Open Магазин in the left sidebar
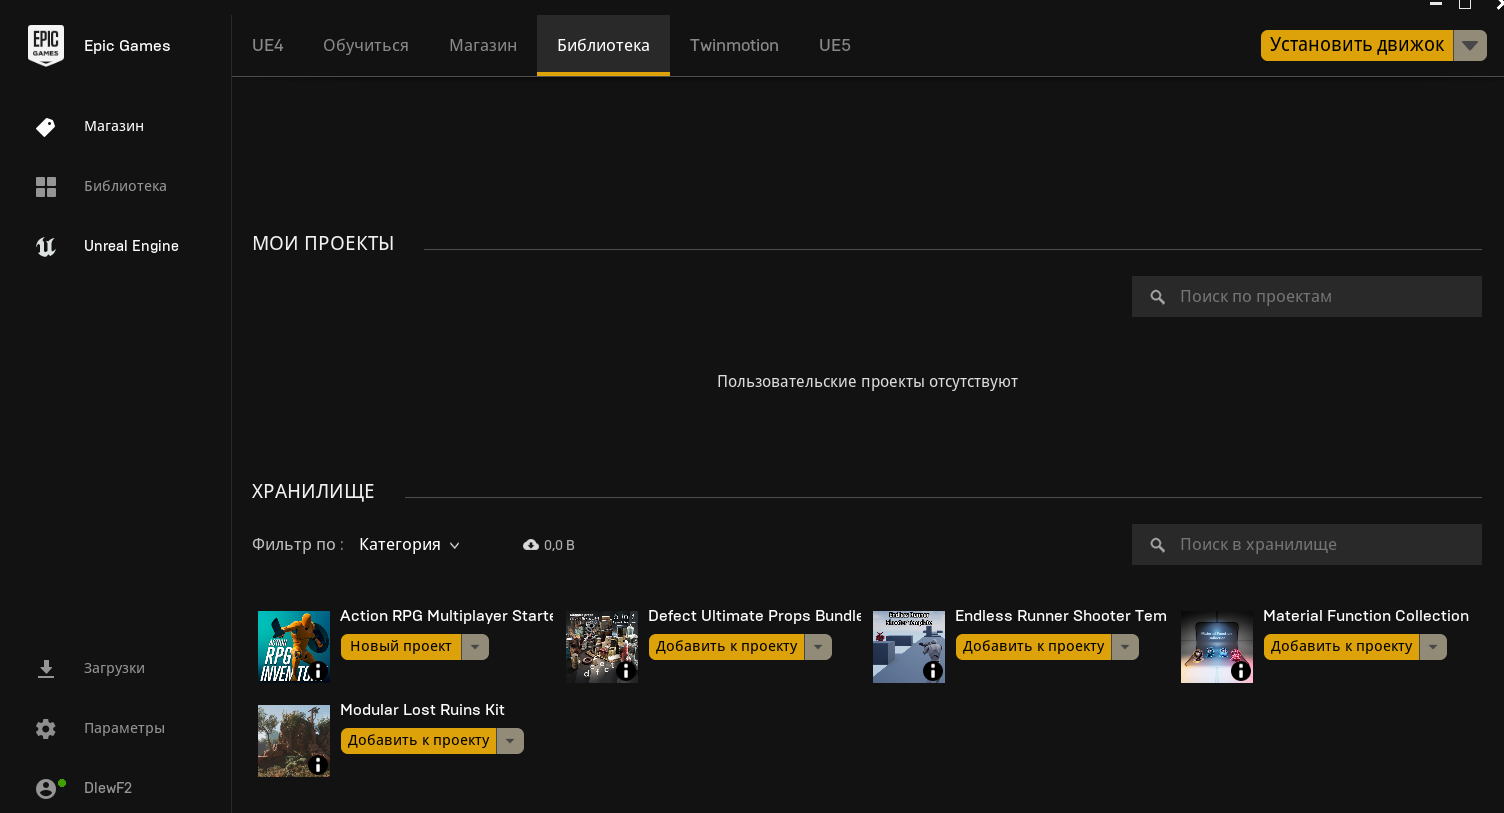Screen dimensions: 1504x813 [x=115, y=126]
